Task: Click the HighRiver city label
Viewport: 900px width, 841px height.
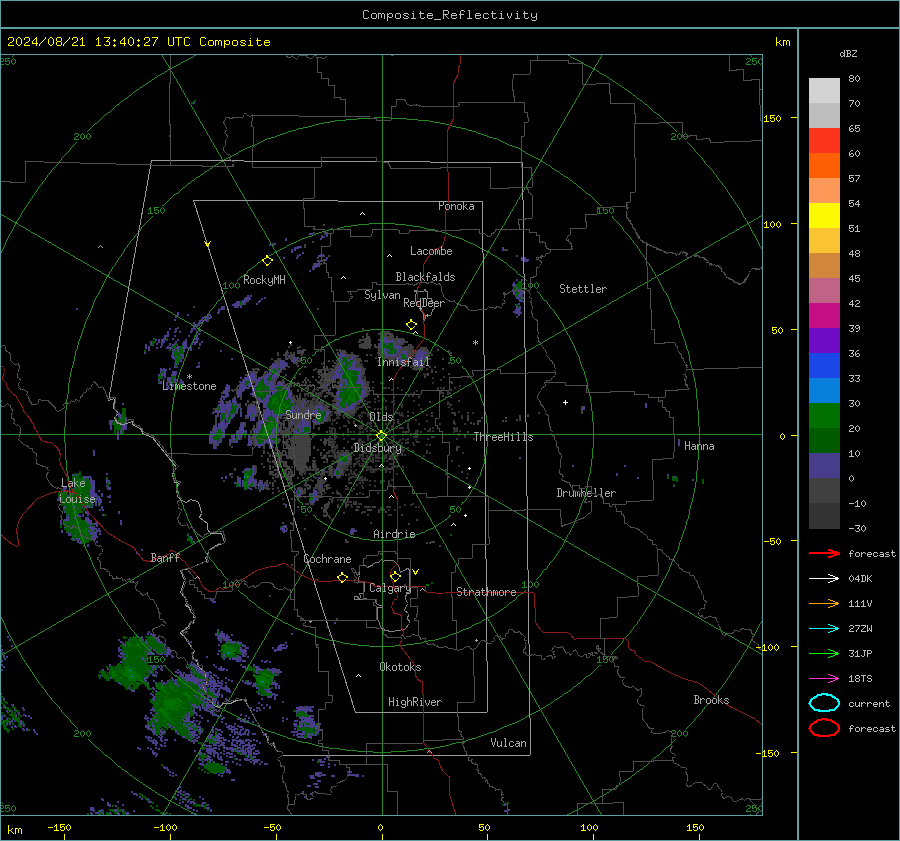Action: point(415,702)
